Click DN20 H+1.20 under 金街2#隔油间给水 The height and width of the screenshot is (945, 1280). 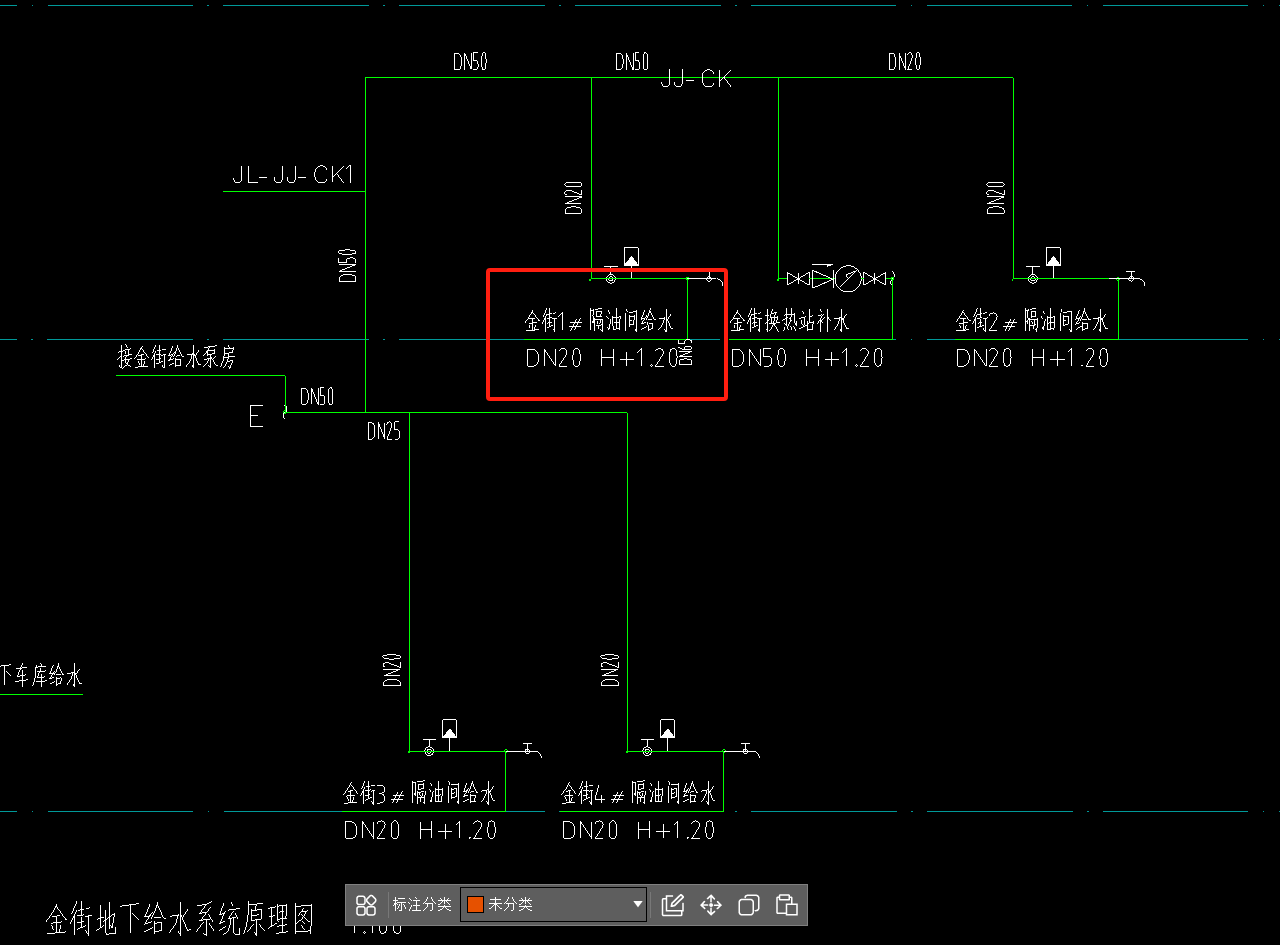click(x=1032, y=358)
